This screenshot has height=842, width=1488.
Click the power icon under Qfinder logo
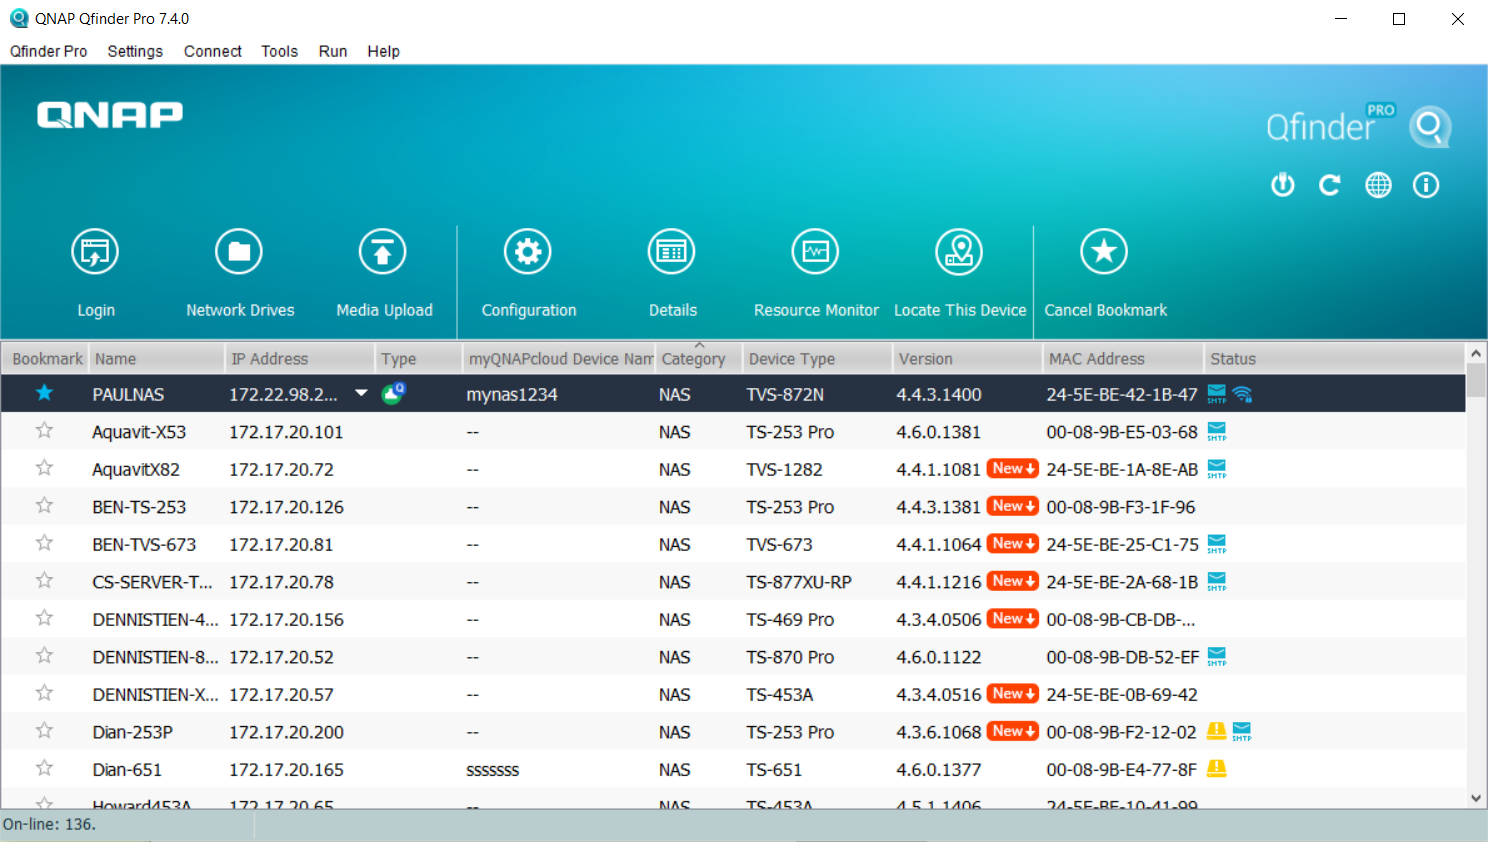[x=1283, y=185]
